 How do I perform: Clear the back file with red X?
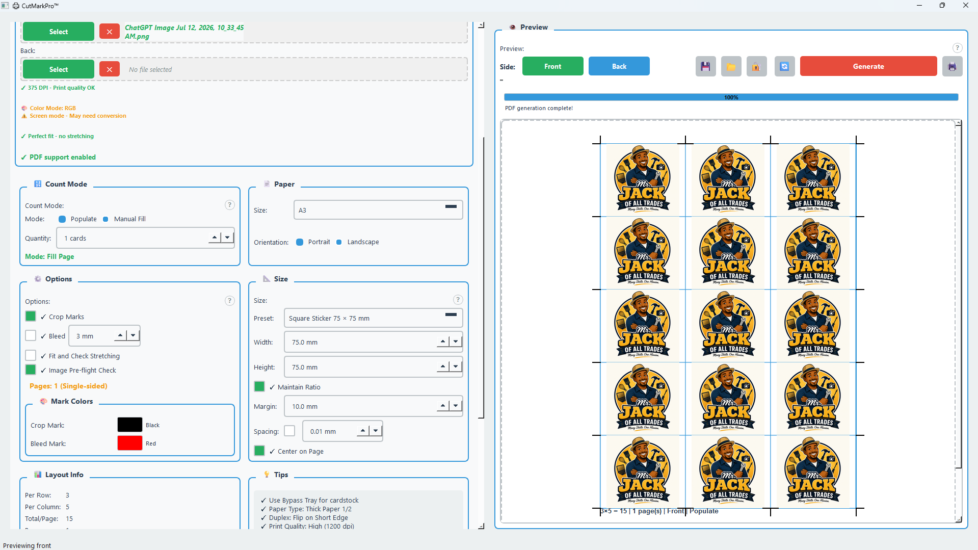pyautogui.click(x=109, y=69)
